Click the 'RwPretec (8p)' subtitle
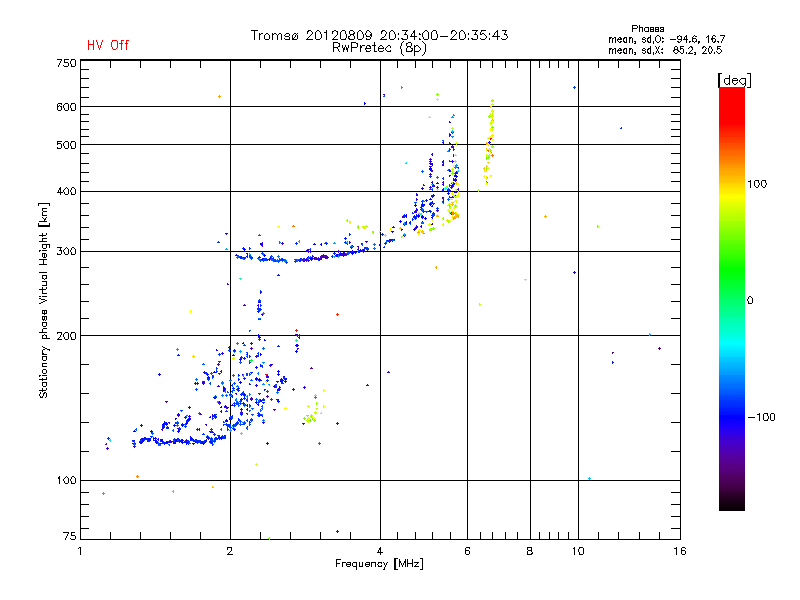 click(x=379, y=48)
